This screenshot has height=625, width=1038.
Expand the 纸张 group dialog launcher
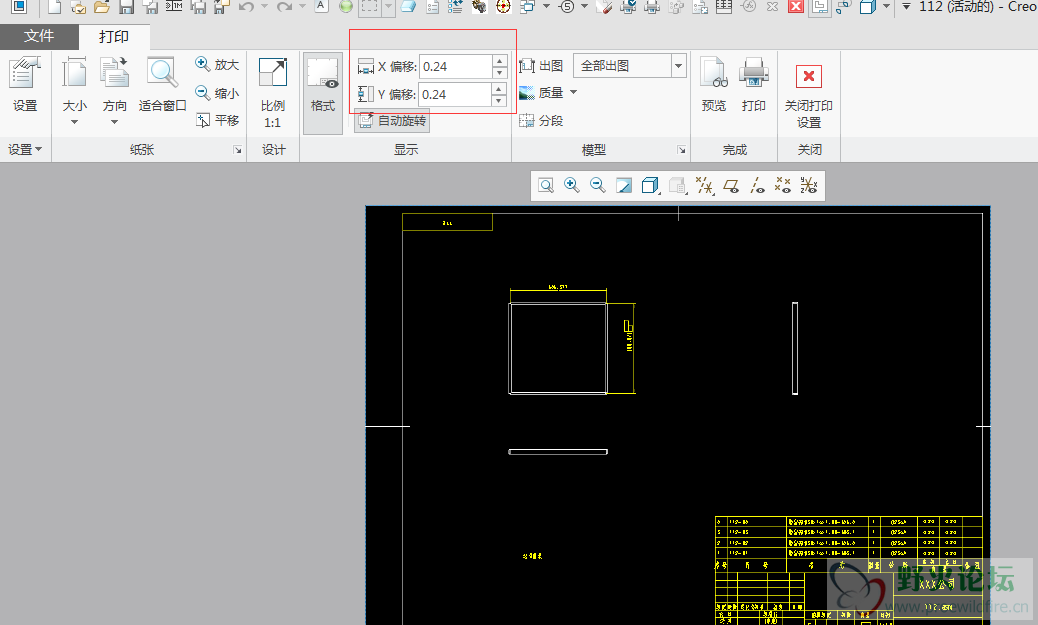click(238, 150)
